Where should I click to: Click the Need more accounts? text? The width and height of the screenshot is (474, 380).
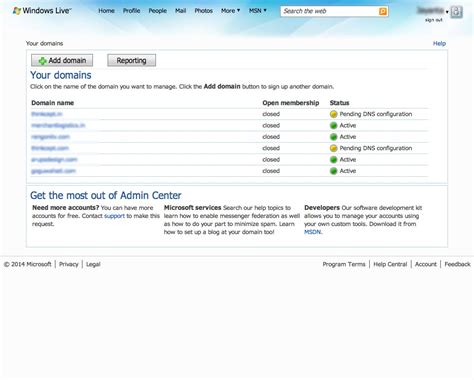(x=66, y=208)
